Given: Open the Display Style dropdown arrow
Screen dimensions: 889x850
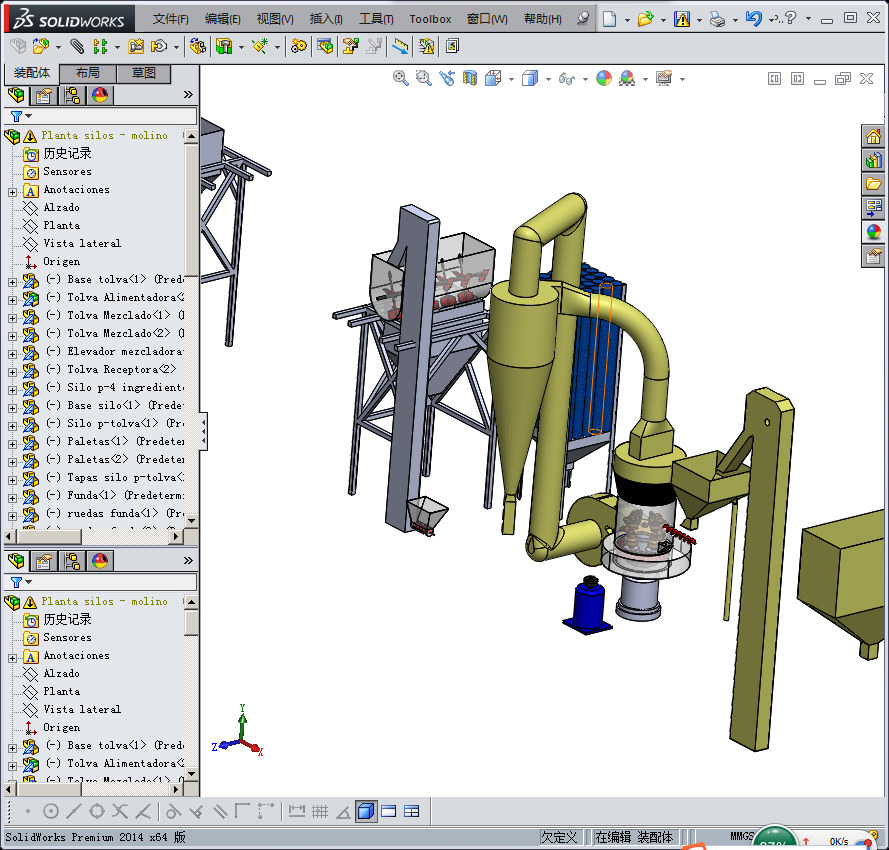Looking at the screenshot, I should point(548,79).
